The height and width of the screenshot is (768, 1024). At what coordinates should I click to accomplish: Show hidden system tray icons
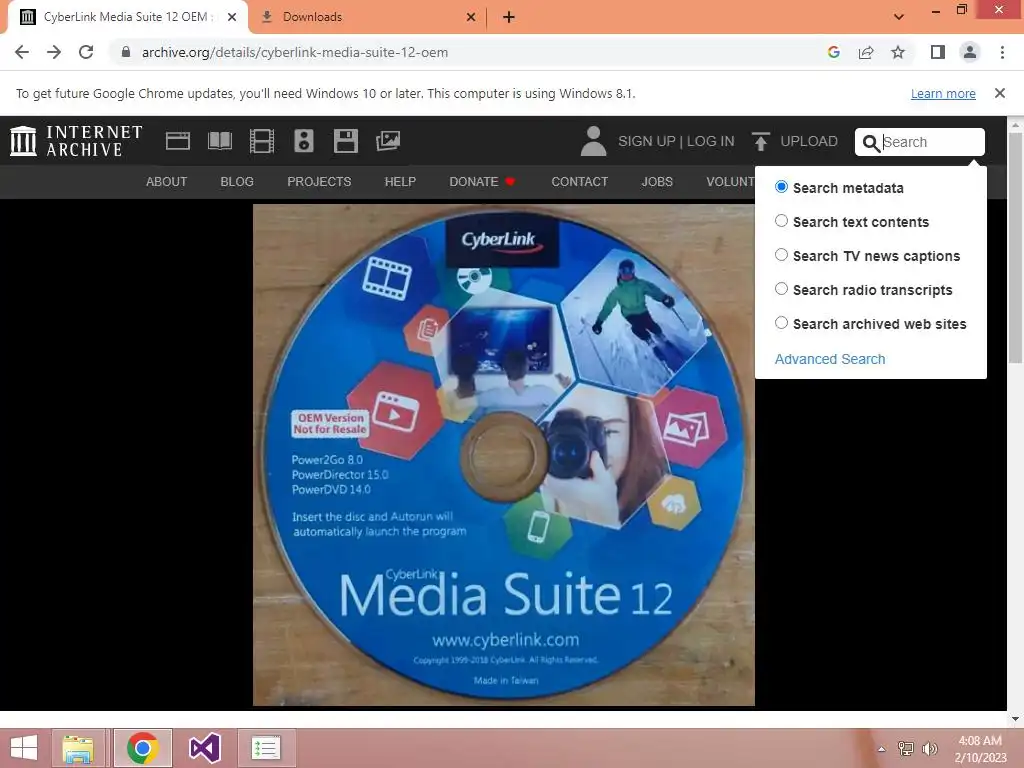point(881,749)
